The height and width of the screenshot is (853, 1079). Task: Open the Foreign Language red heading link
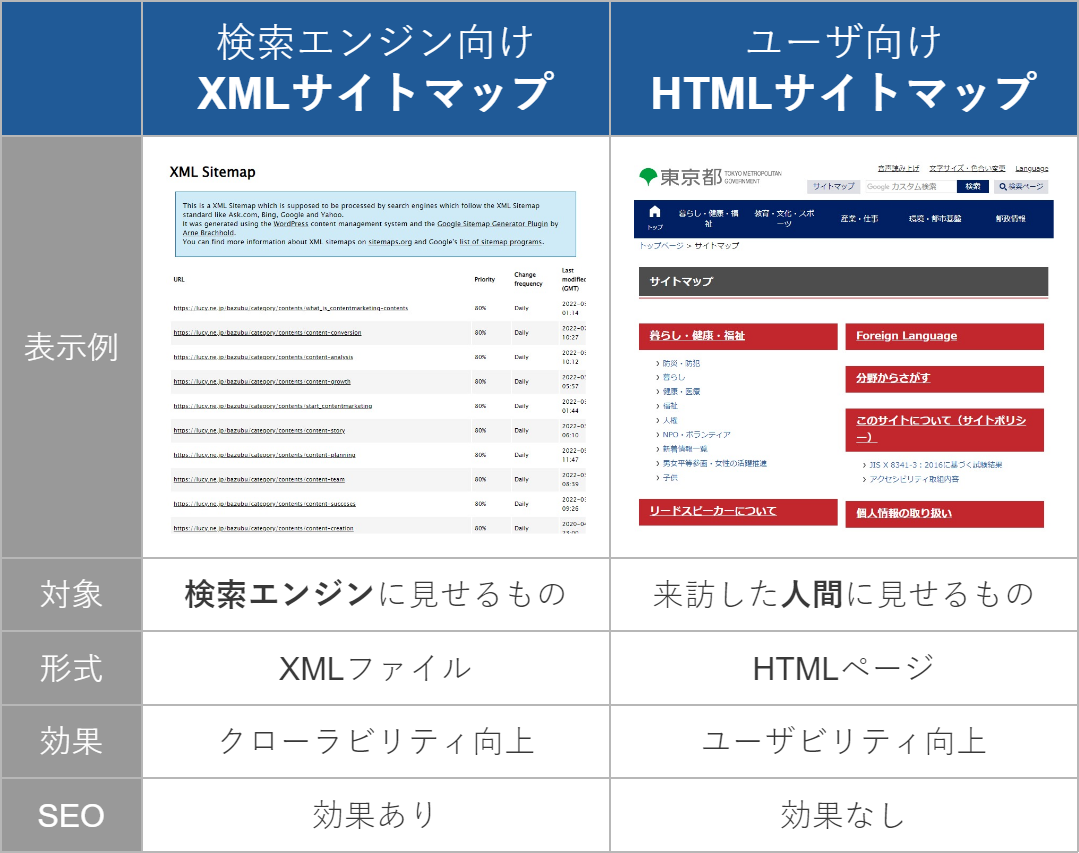coord(906,336)
